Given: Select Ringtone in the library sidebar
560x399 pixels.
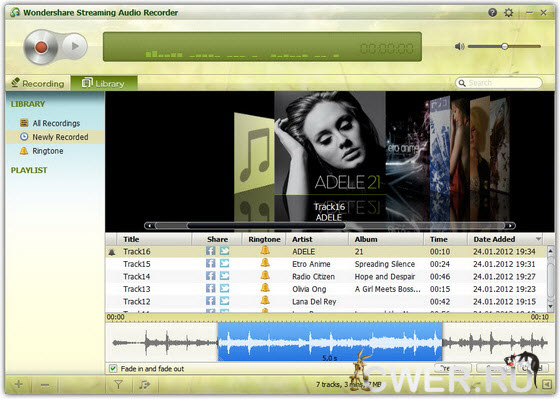Looking at the screenshot, I should tap(42, 151).
